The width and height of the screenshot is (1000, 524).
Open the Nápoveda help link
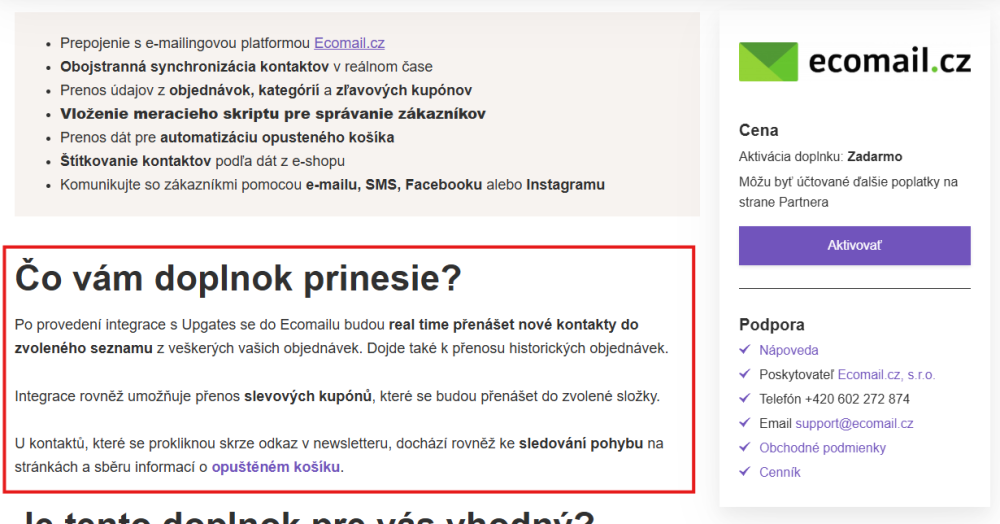tap(788, 350)
